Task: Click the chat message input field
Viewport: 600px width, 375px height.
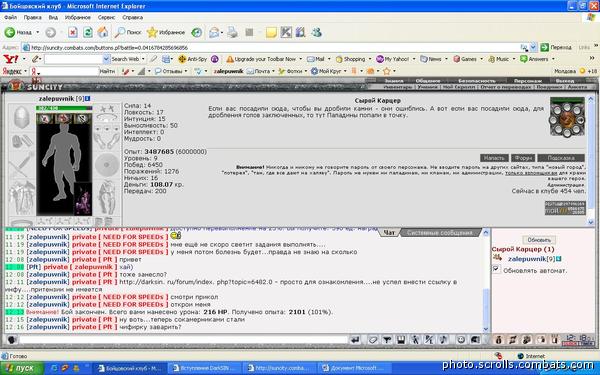Action: coord(183,339)
